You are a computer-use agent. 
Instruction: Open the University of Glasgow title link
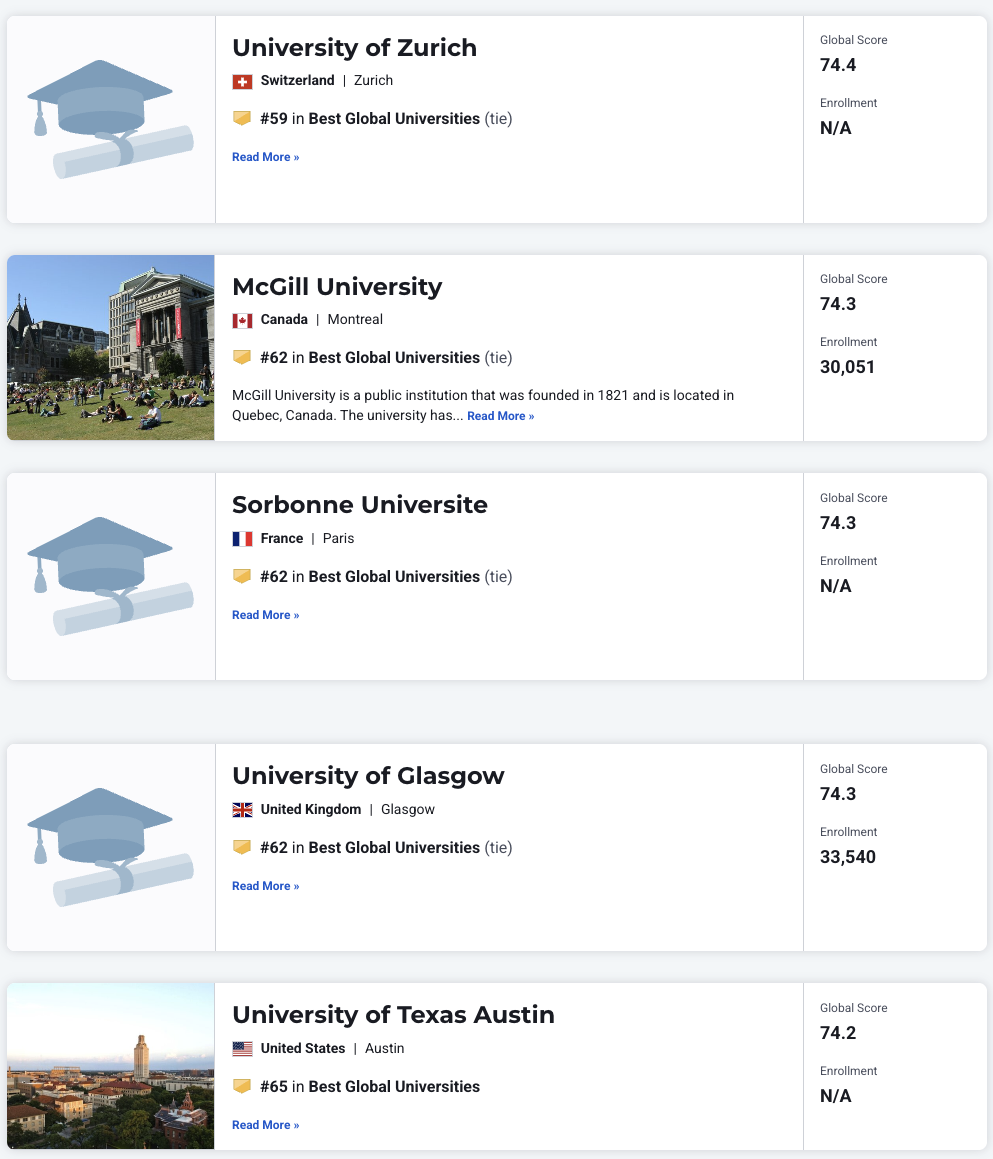(368, 776)
